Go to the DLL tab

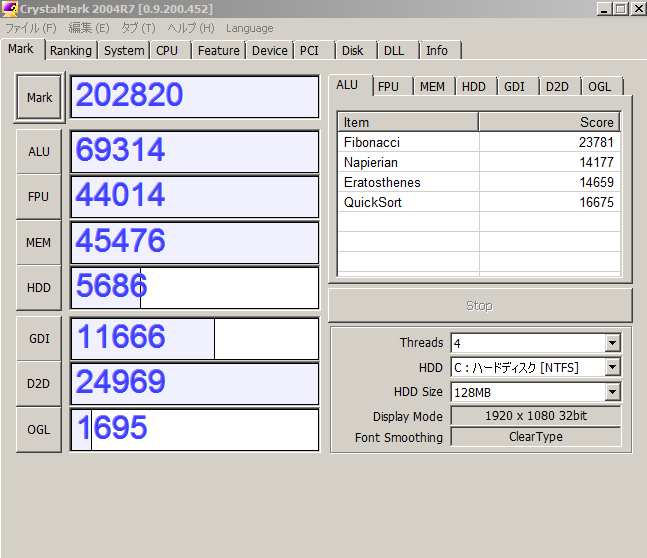tap(398, 50)
